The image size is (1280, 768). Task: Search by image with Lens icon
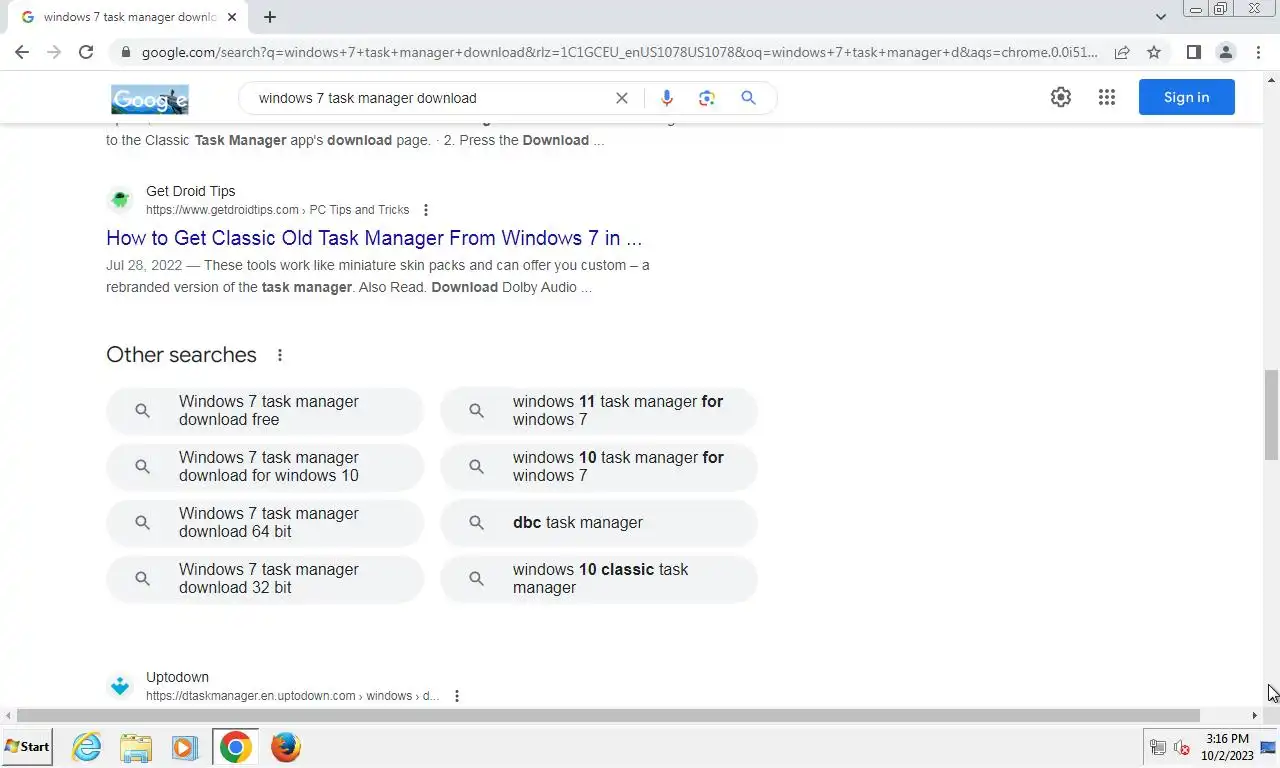(x=707, y=98)
